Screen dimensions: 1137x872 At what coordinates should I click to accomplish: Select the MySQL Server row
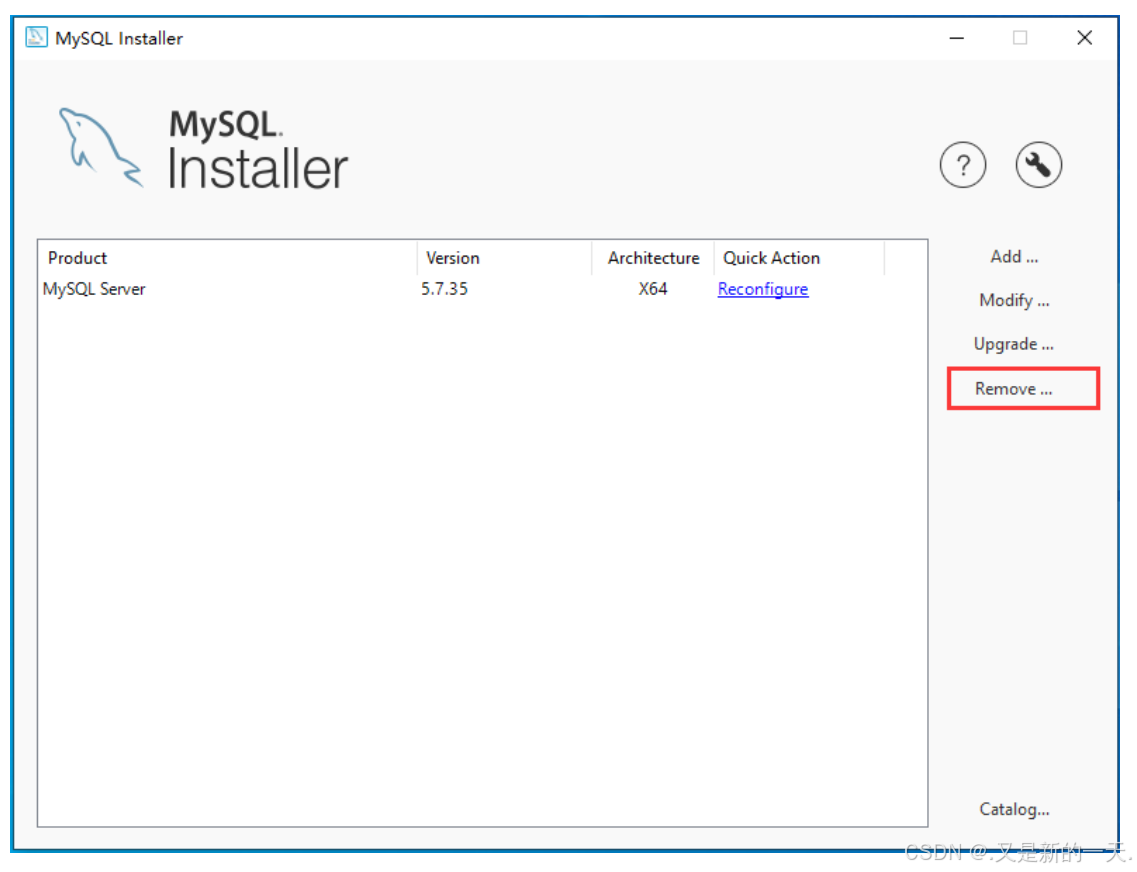(482, 289)
